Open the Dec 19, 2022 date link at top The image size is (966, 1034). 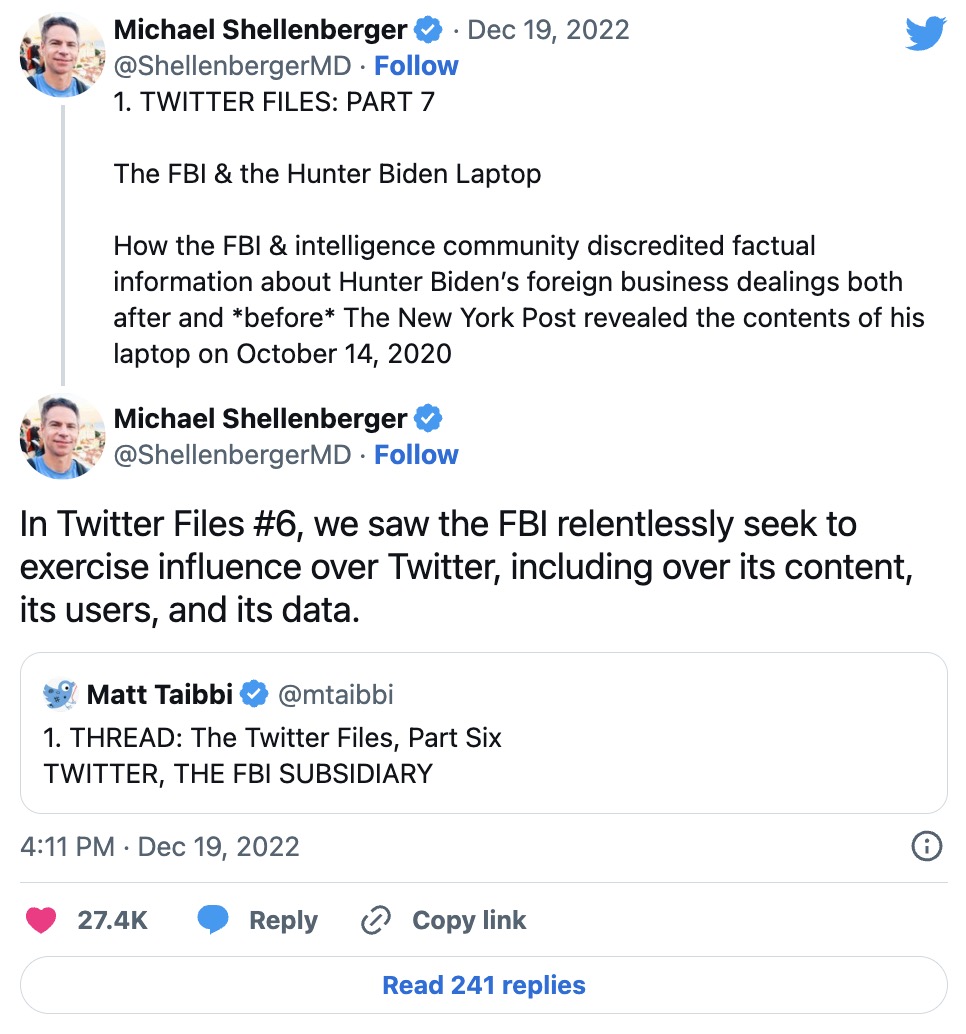pos(548,30)
